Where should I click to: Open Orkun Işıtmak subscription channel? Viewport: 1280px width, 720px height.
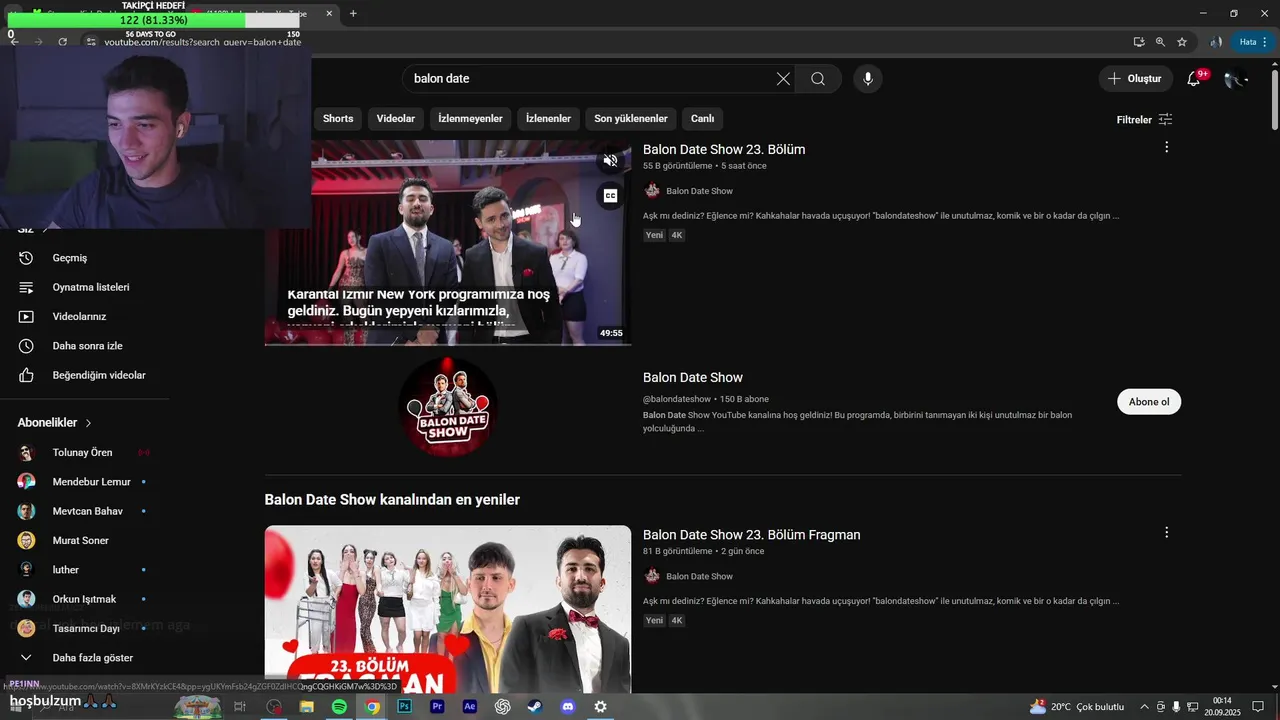coord(85,599)
